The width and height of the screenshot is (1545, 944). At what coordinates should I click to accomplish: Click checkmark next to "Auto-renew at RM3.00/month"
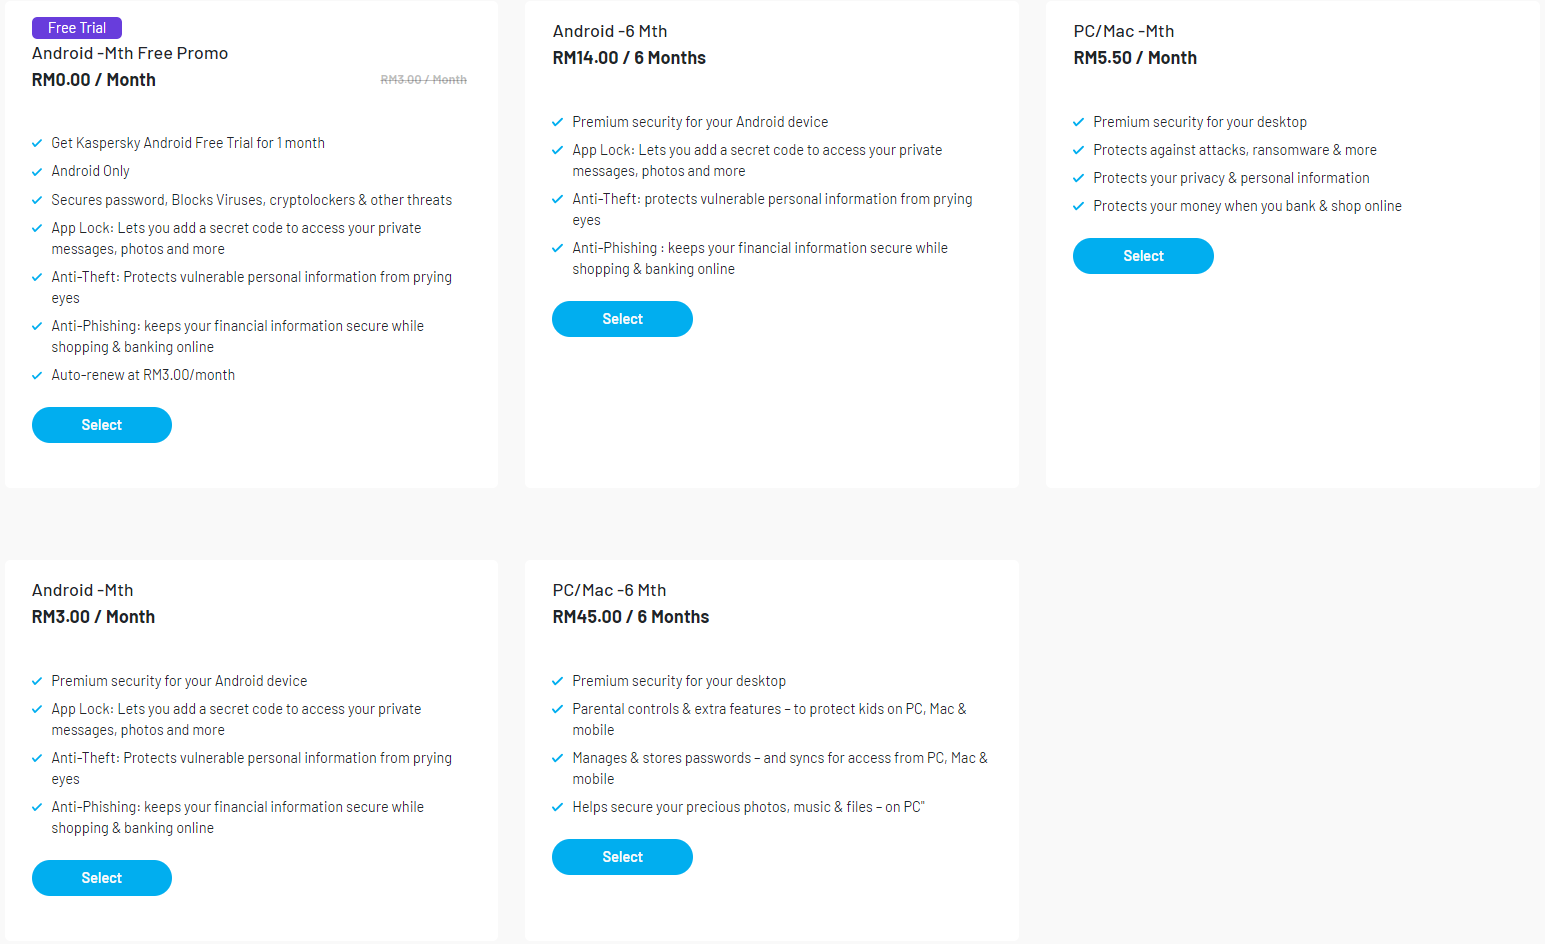[x=37, y=376]
